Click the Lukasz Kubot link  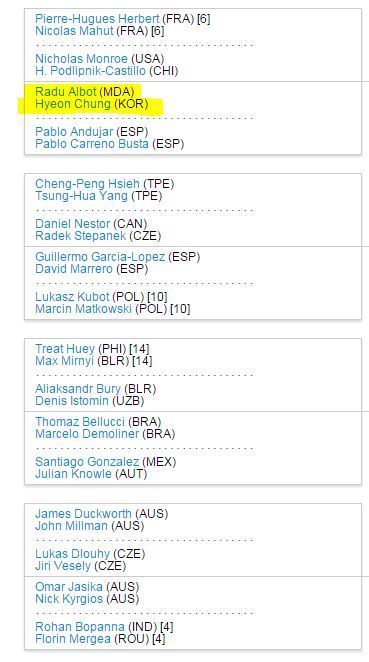[72, 297]
